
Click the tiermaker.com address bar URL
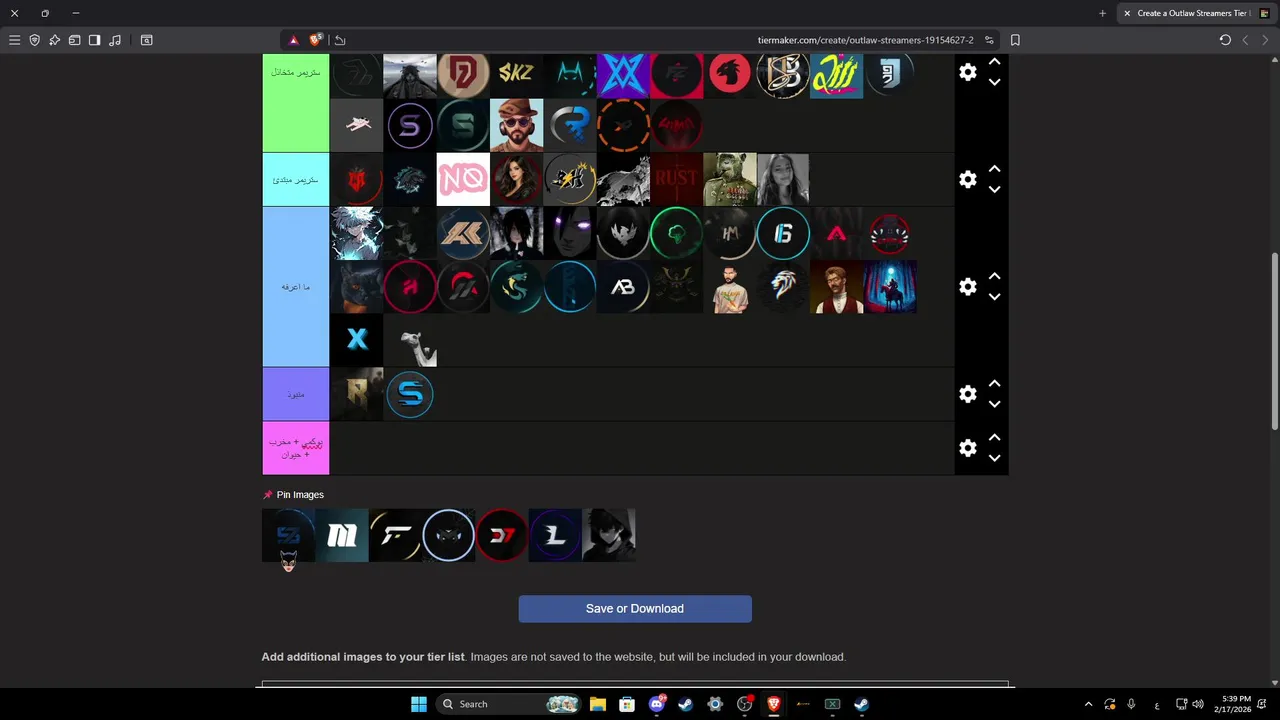(865, 40)
